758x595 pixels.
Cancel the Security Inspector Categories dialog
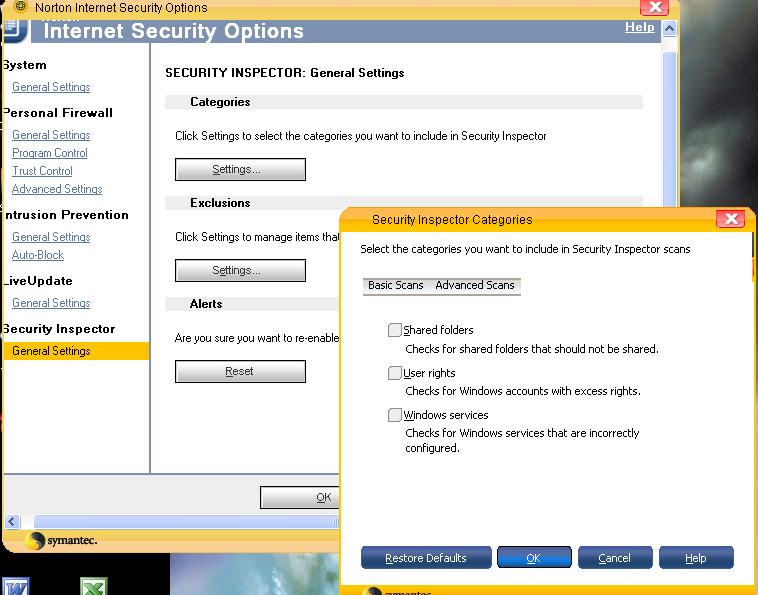(615, 558)
